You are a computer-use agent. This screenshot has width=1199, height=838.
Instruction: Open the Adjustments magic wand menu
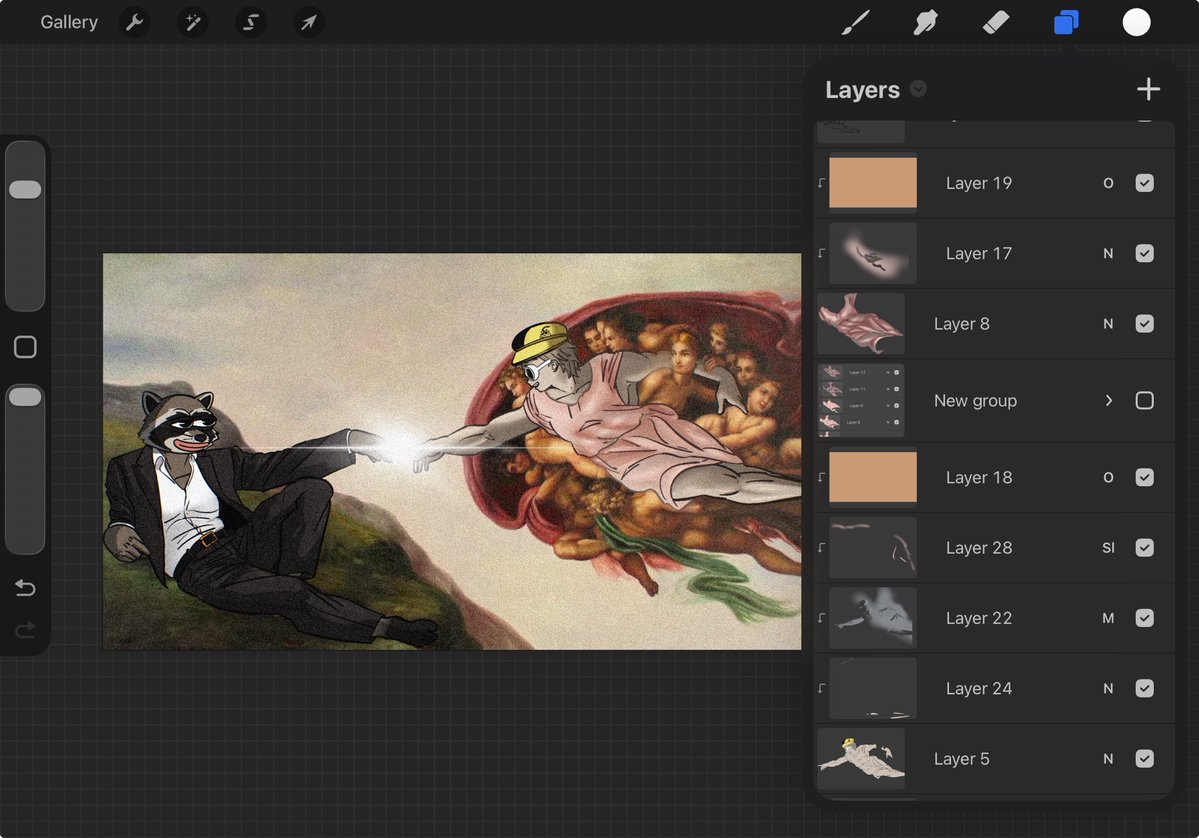[x=193, y=22]
